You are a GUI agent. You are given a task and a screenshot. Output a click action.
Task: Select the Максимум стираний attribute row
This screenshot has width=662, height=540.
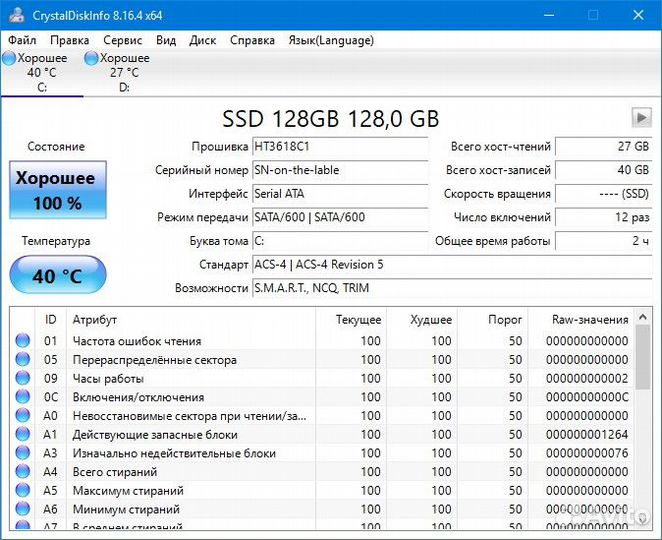point(322,490)
